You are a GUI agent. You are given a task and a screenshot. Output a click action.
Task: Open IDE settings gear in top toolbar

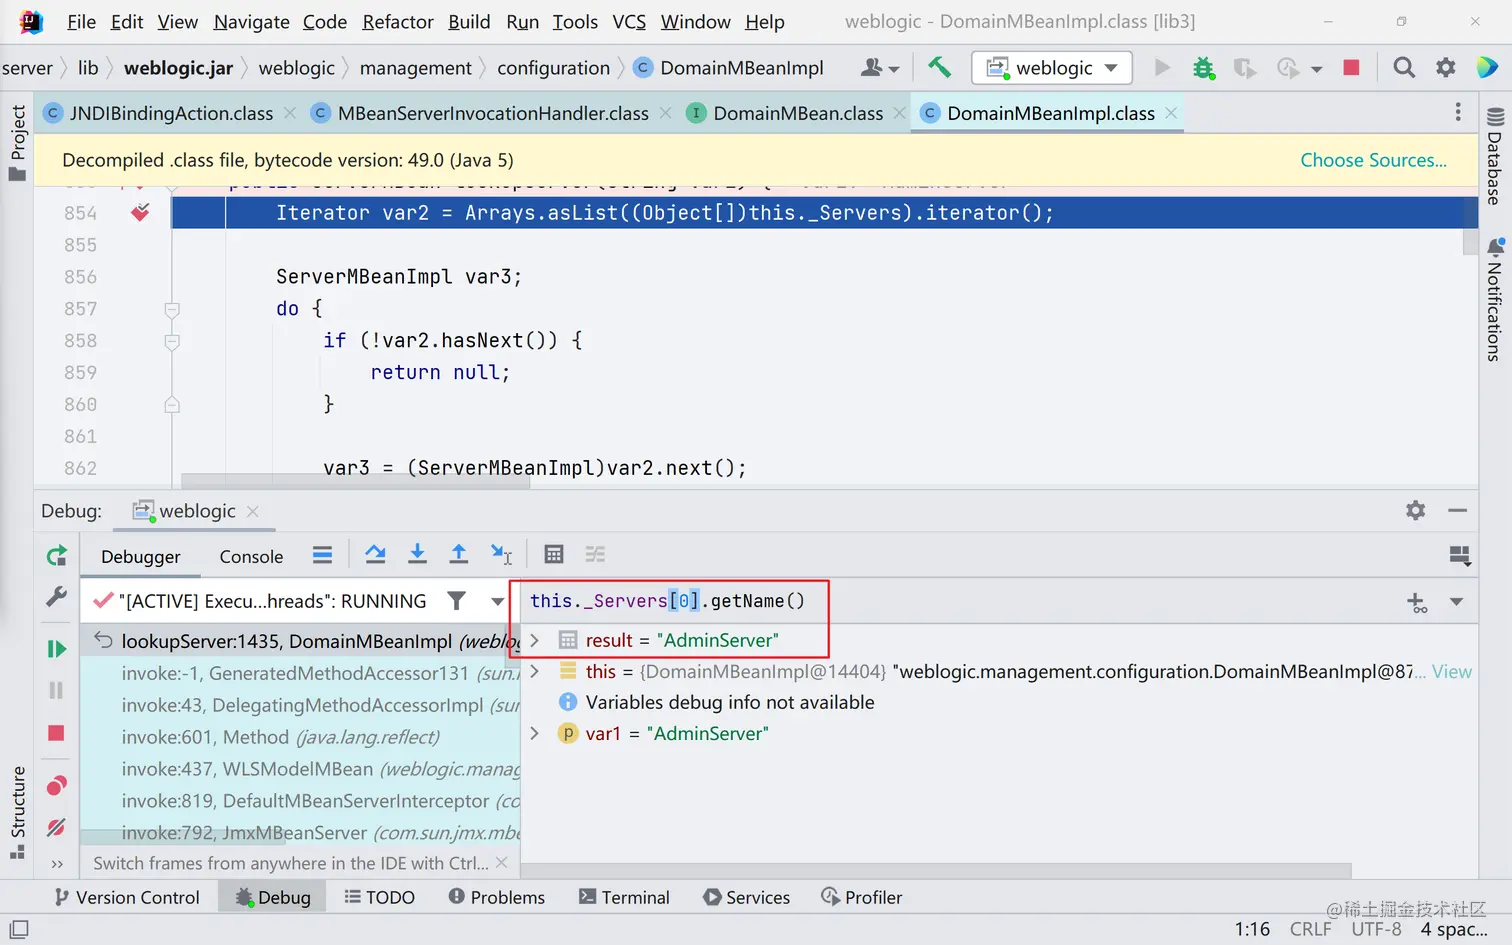[x=1446, y=67]
